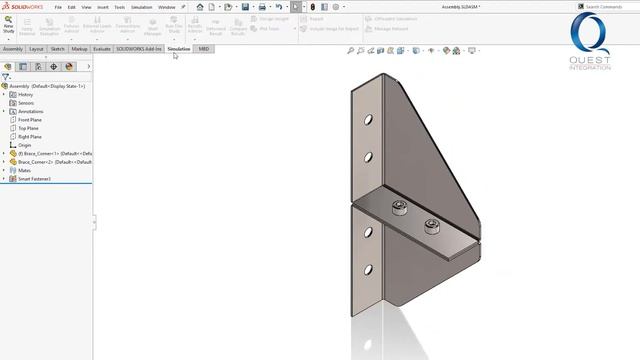Click the Undo arrow icon
The height and width of the screenshot is (360, 640).
279,7
